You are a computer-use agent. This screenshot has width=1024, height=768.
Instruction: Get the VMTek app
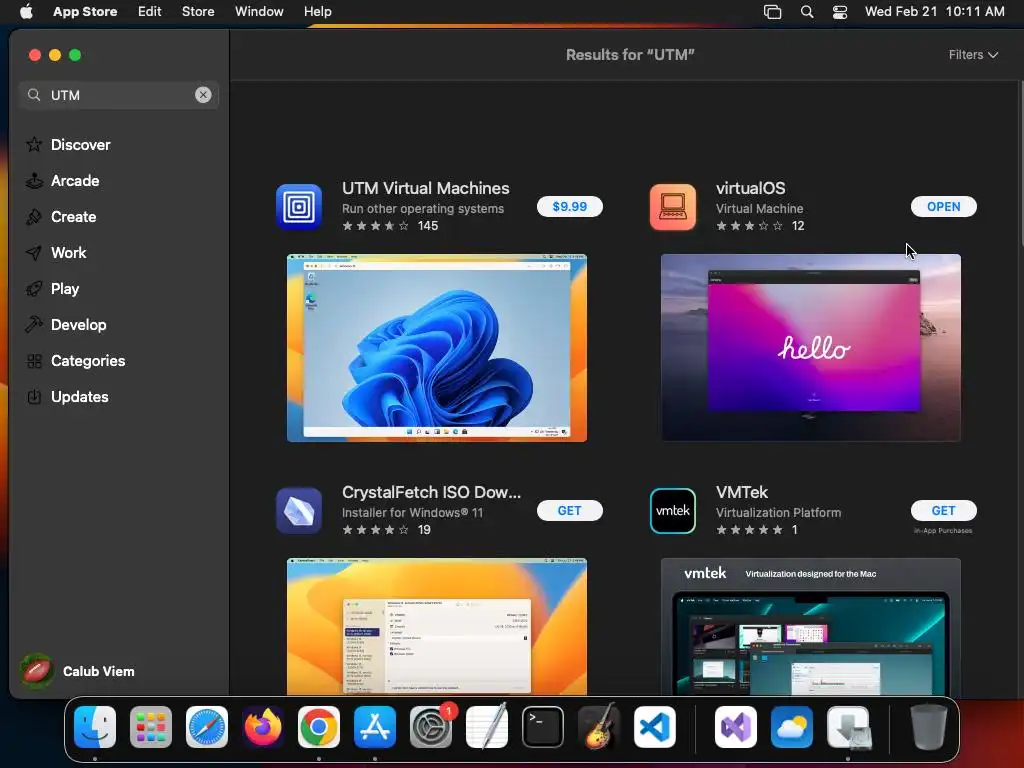(943, 511)
